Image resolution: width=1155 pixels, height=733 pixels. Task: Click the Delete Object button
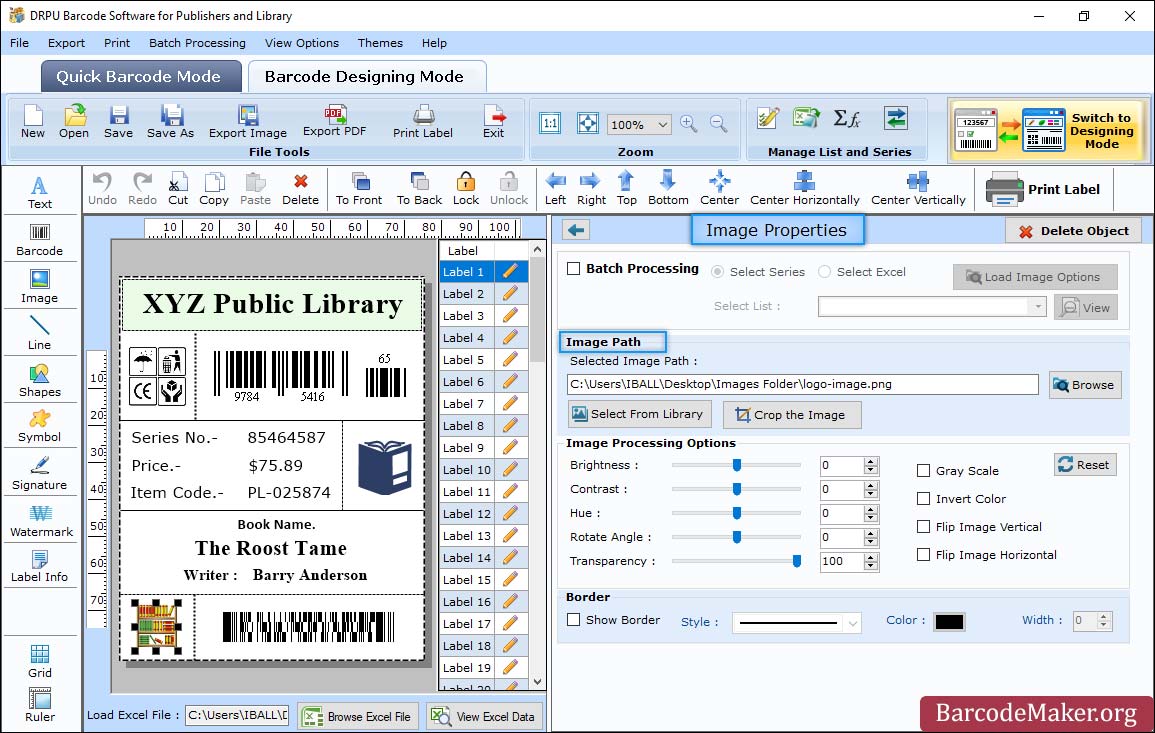pyautogui.click(x=1074, y=231)
